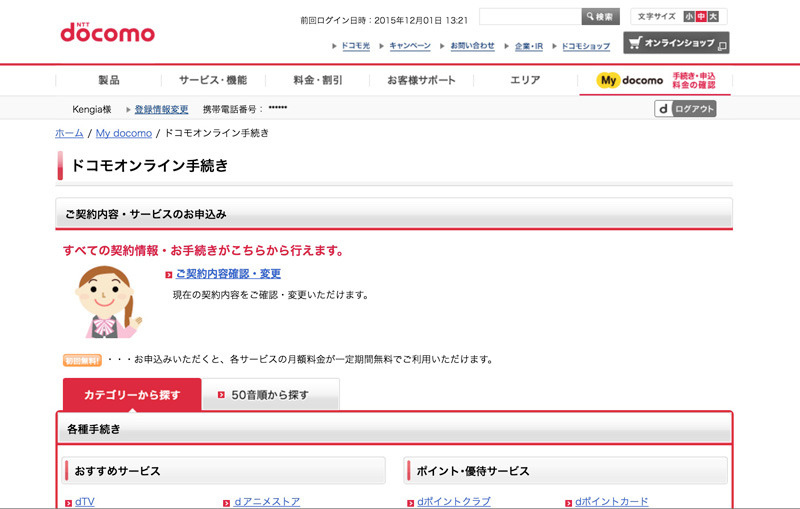Click the customer service girl illustration
800x509 pixels.
tap(108, 301)
